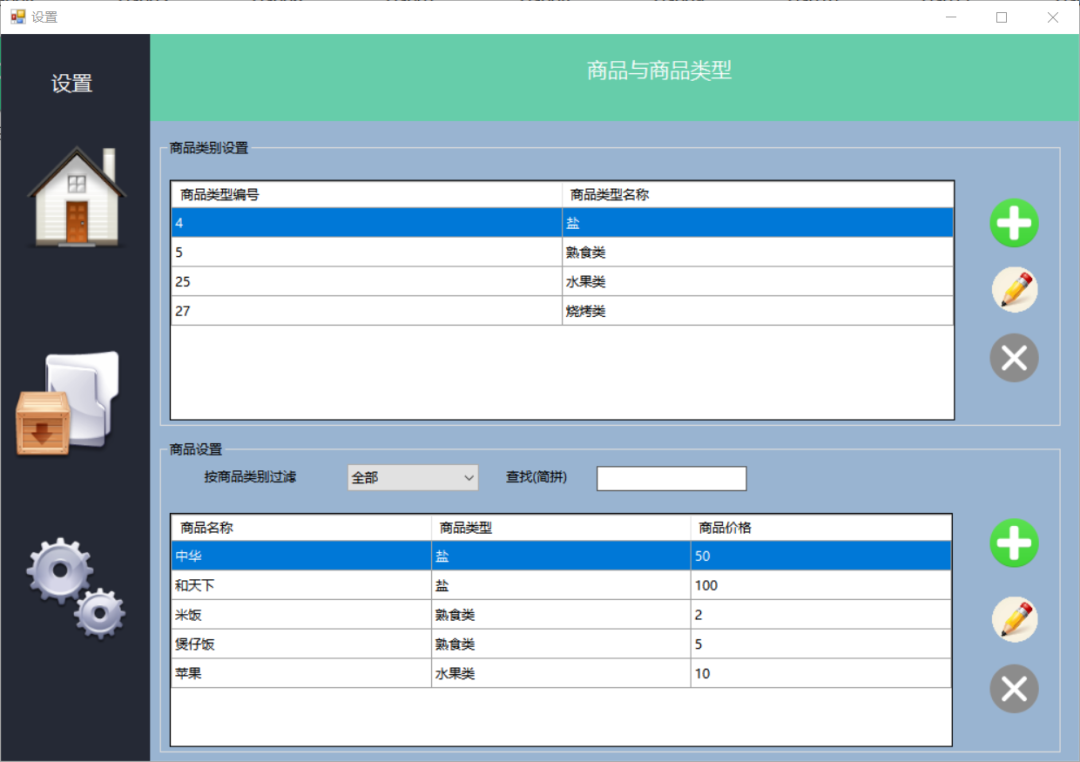
Task: Click the 商品类型名称 column header
Action: (x=757, y=195)
